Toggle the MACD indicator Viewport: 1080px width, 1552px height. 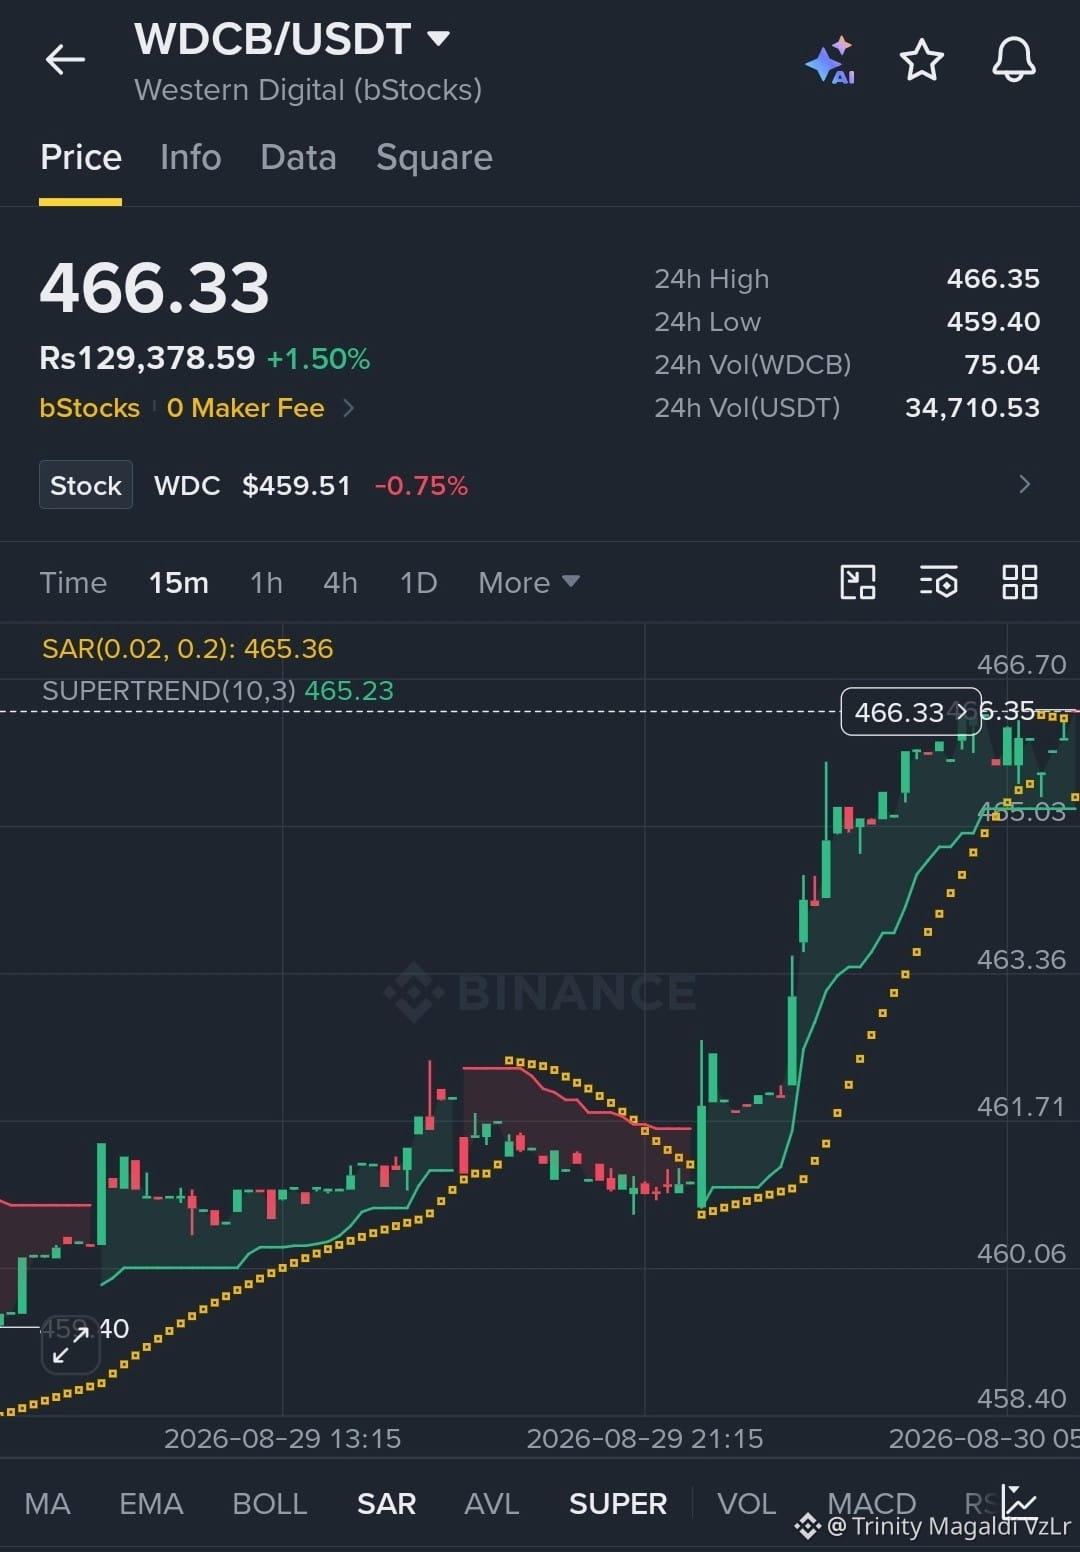point(871,1503)
